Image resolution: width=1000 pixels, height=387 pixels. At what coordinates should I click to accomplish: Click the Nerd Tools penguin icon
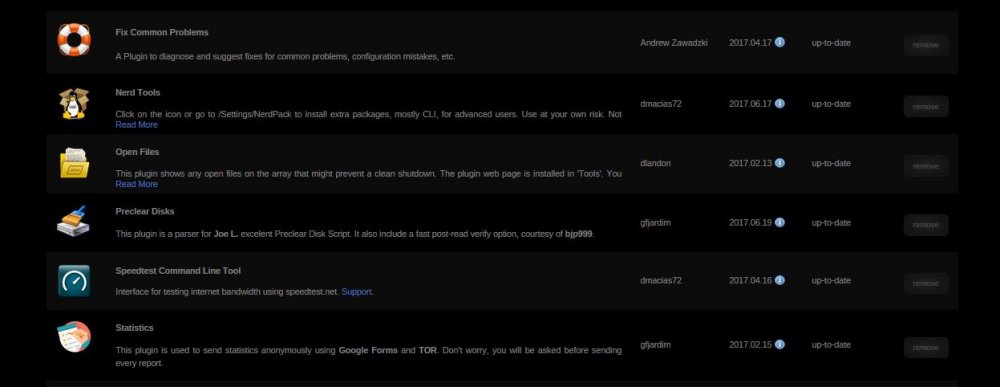click(74, 103)
